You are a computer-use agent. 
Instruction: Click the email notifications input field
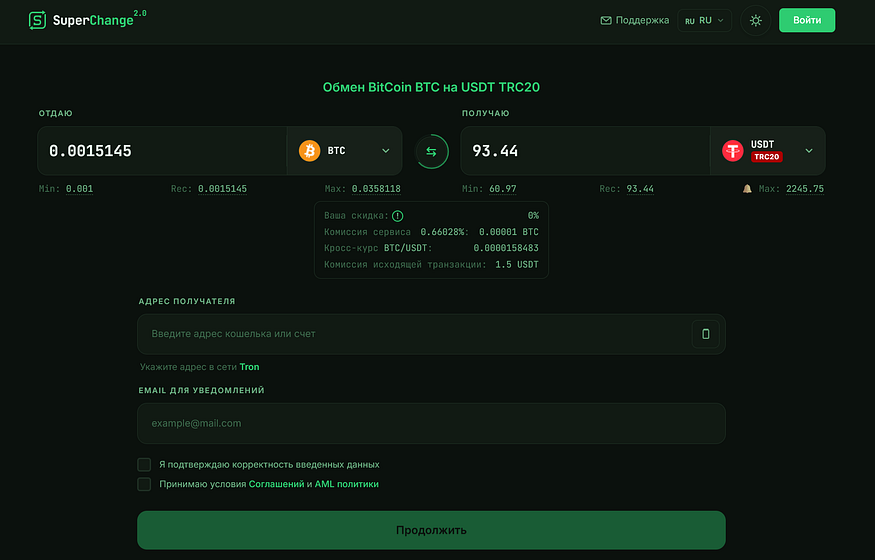(x=431, y=423)
